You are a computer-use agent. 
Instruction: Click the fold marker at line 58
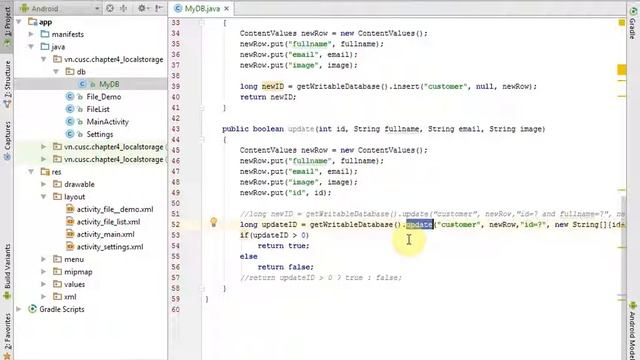(202, 288)
